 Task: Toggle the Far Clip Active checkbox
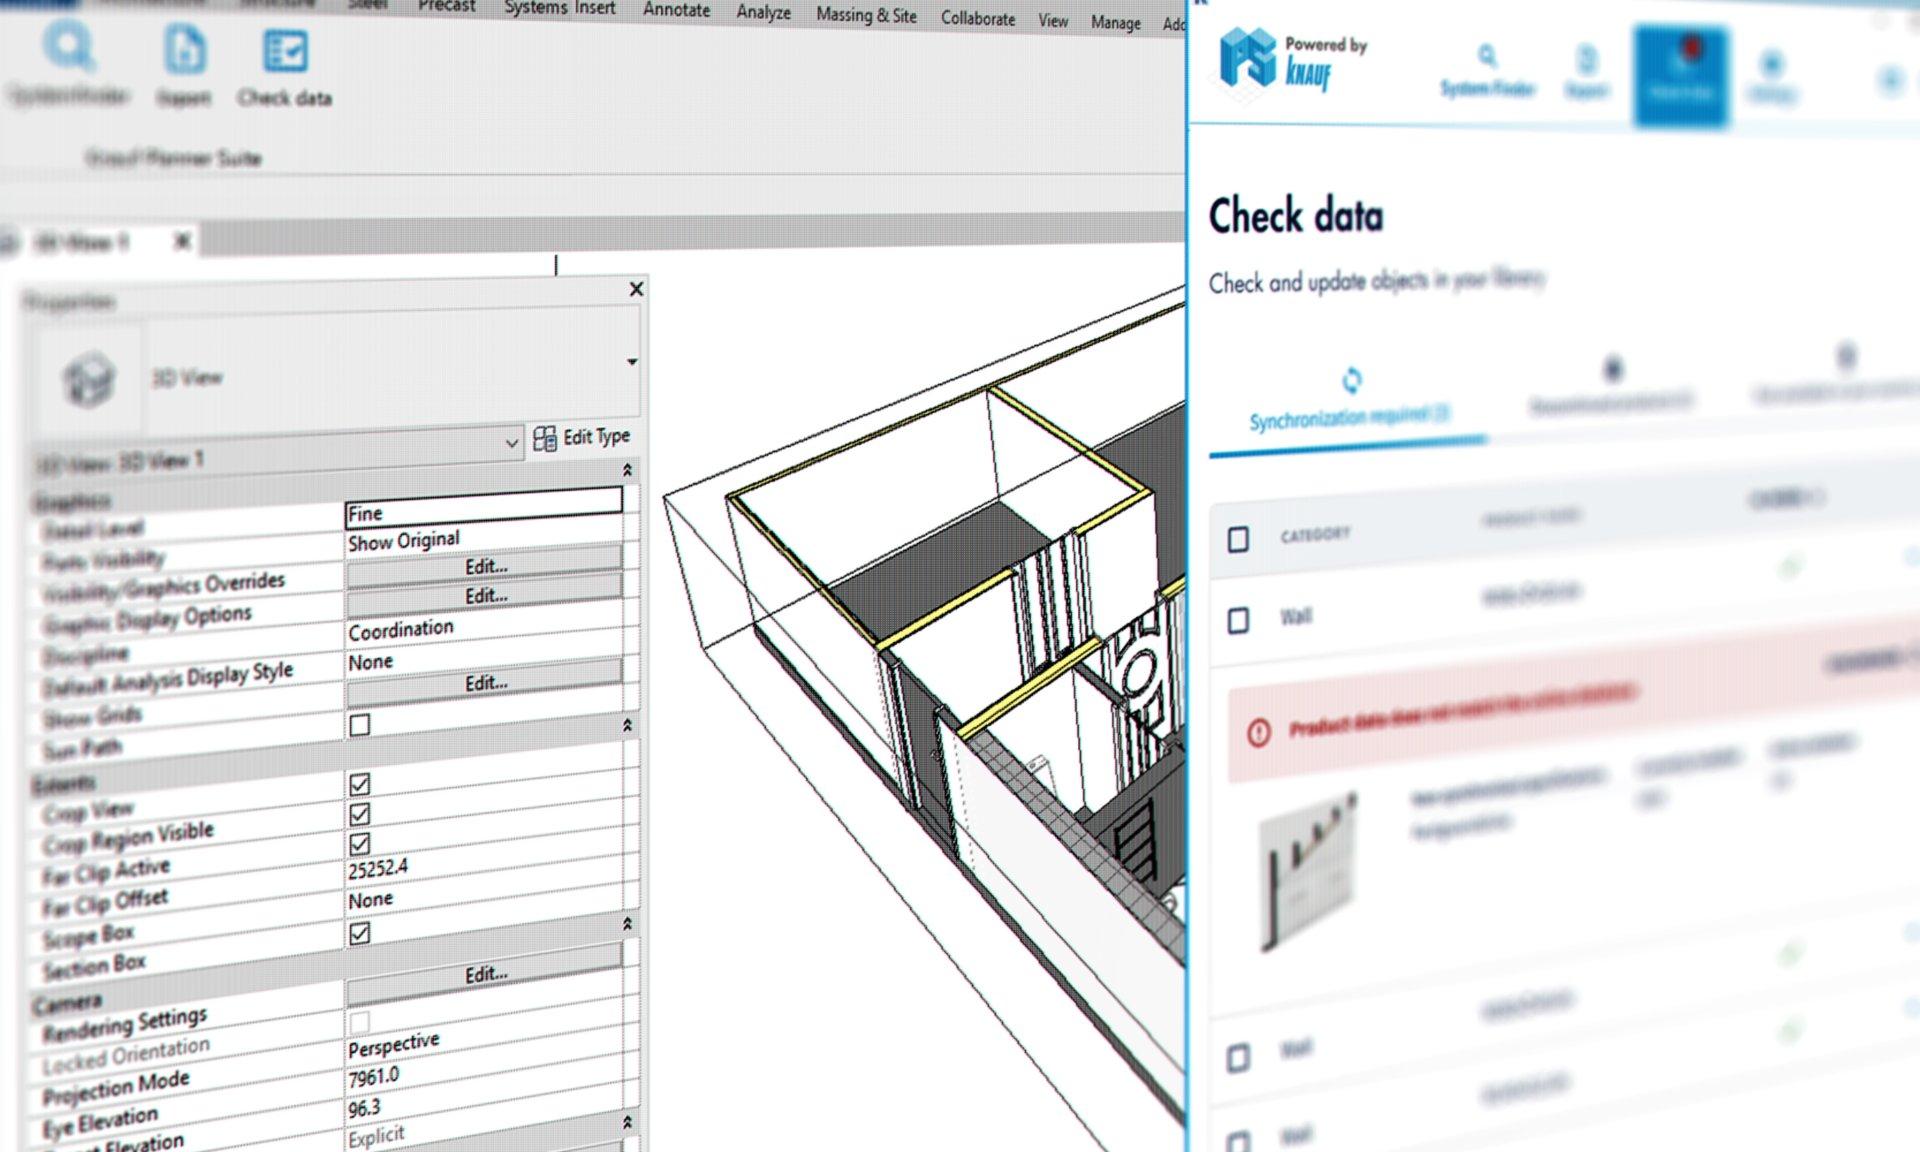click(x=360, y=844)
